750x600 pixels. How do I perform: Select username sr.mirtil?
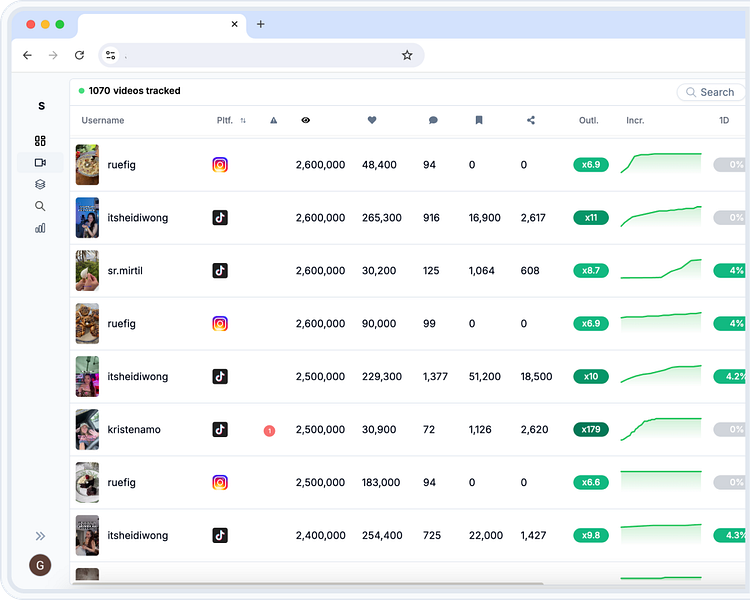(x=125, y=271)
